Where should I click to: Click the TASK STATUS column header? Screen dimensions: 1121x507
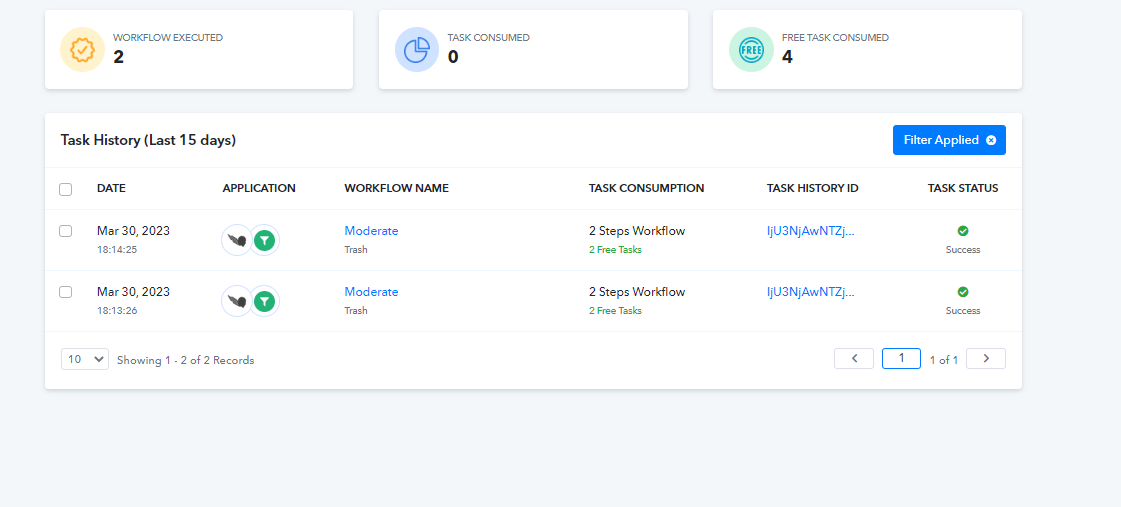pos(963,189)
